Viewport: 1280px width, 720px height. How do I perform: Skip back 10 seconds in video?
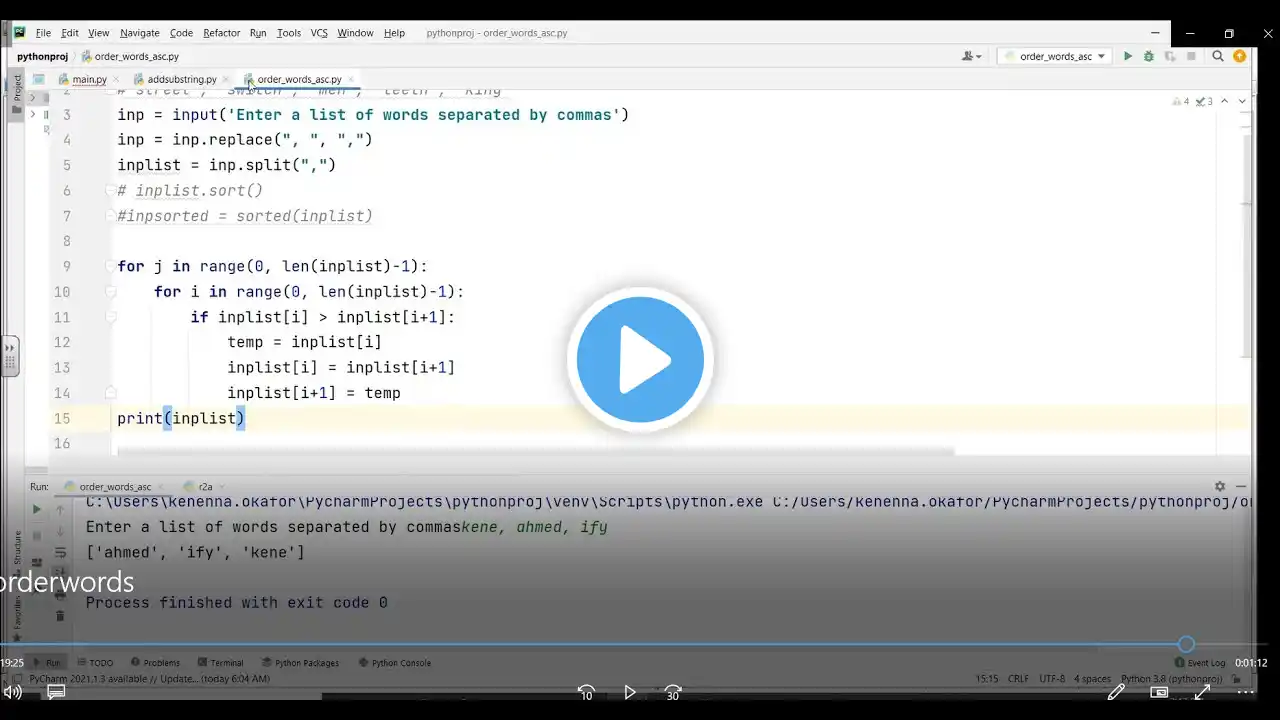coord(587,692)
